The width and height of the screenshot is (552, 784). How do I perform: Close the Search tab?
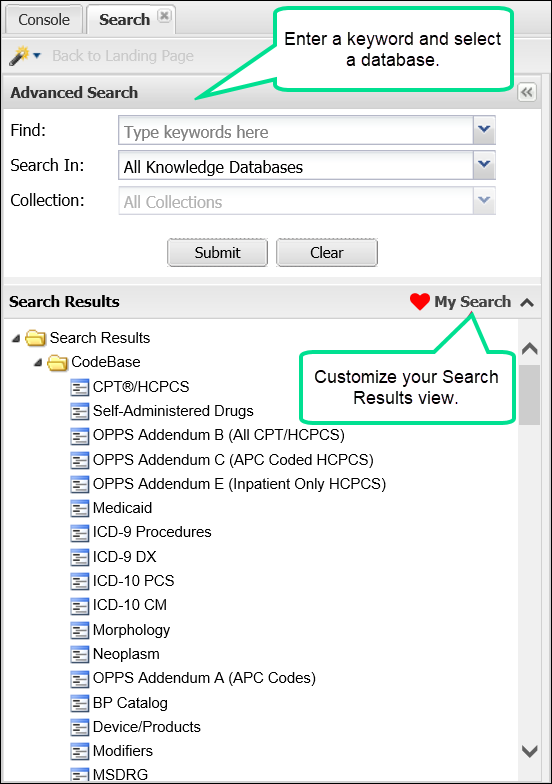point(164,16)
